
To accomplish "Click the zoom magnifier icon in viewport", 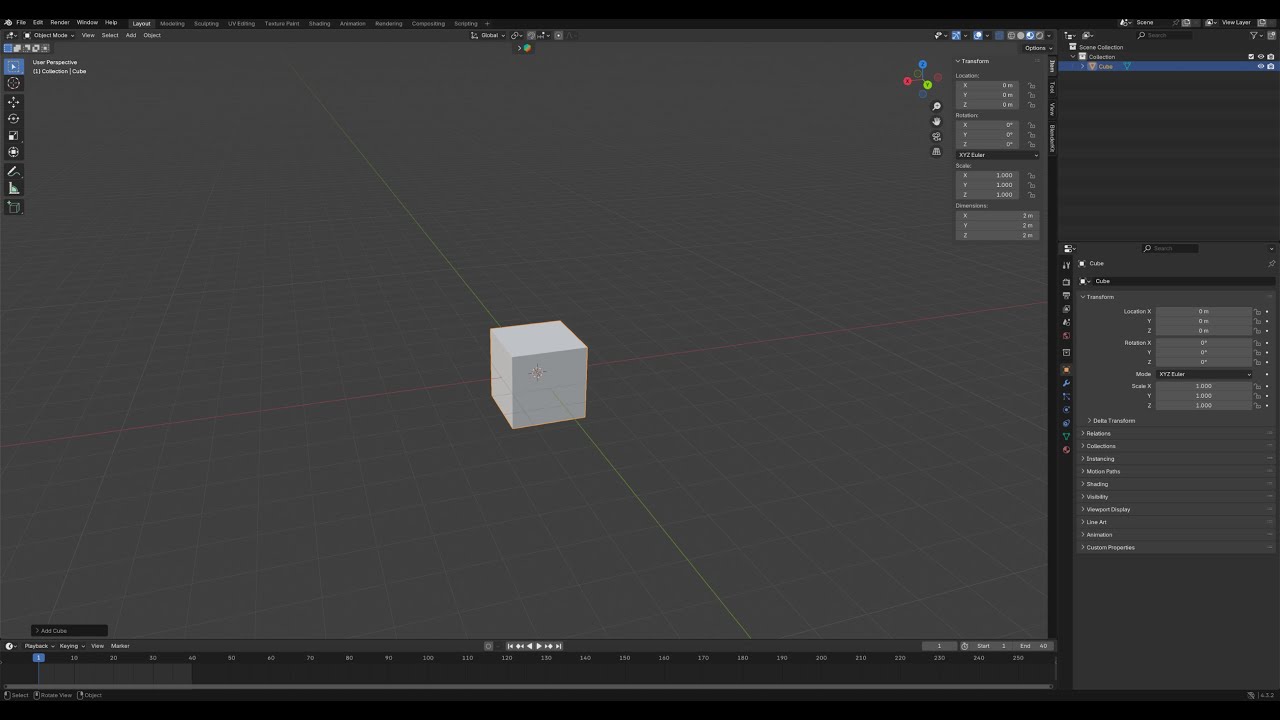I will pos(936,106).
